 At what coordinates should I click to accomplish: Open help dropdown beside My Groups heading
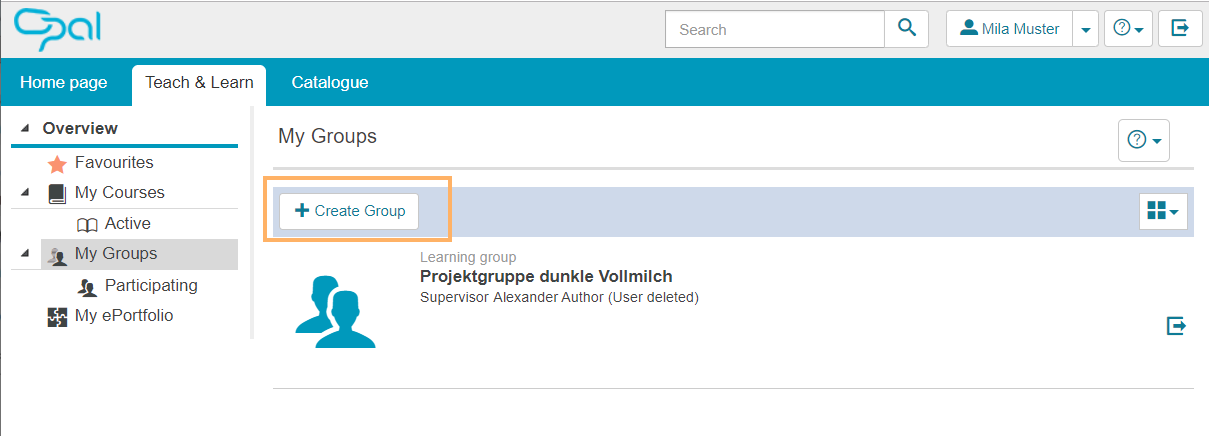[x=1144, y=141]
